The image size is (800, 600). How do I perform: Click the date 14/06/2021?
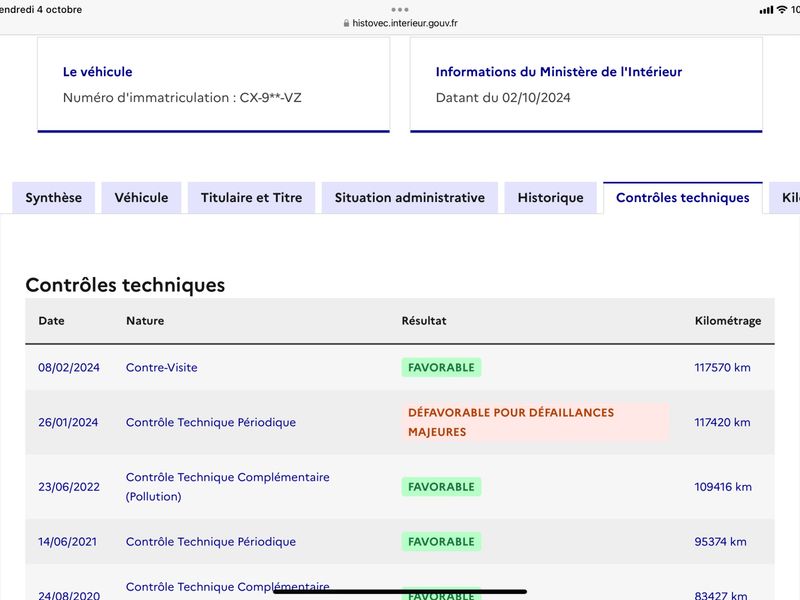pyautogui.click(x=67, y=542)
